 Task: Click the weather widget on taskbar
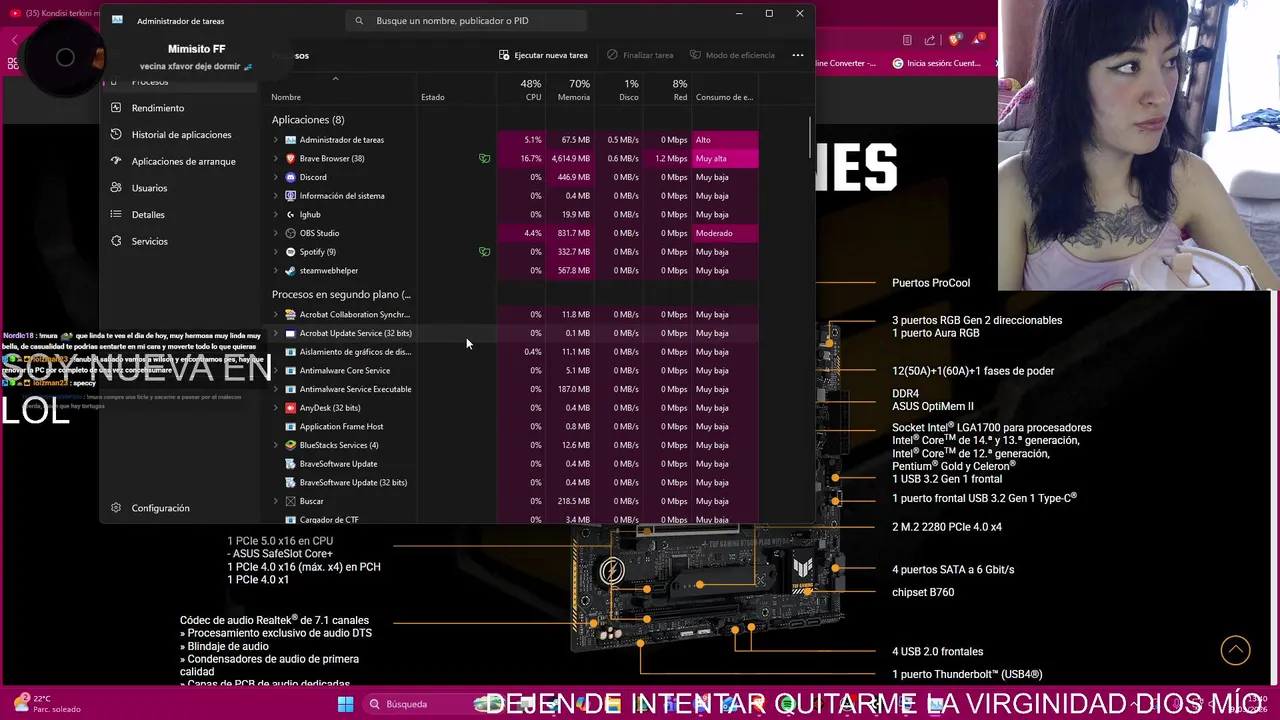coord(46,704)
